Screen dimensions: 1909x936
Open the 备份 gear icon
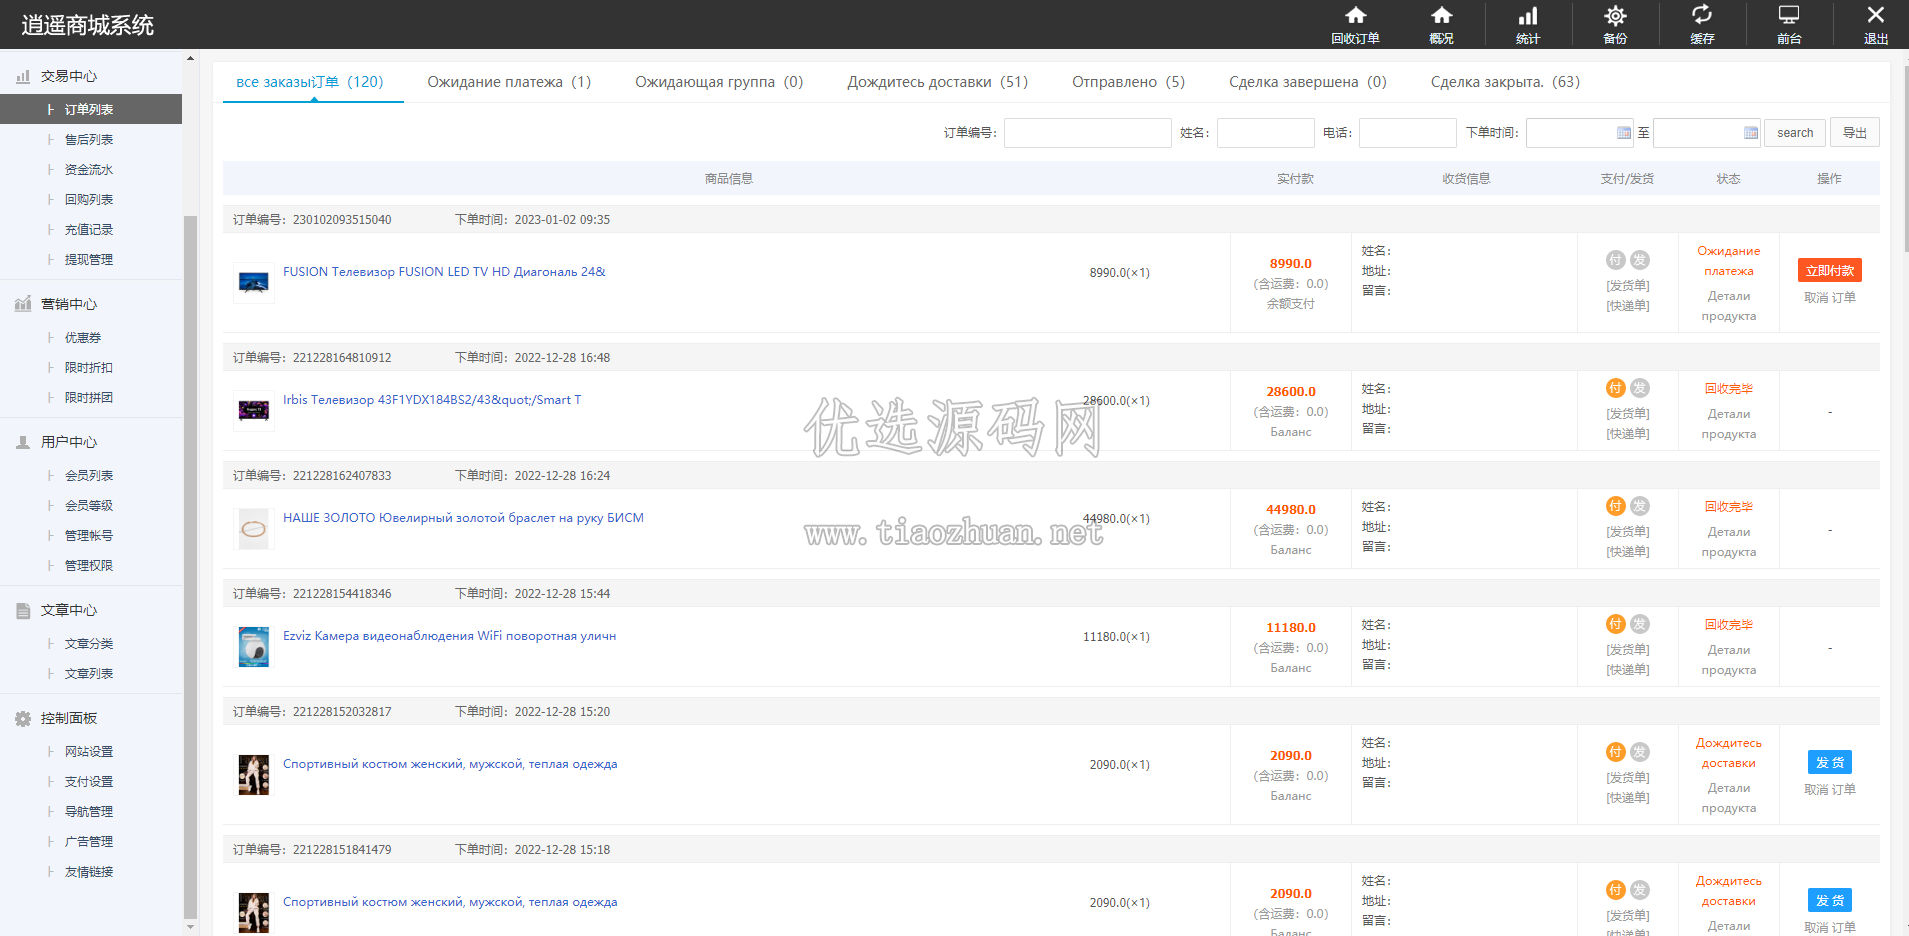pyautogui.click(x=1615, y=15)
